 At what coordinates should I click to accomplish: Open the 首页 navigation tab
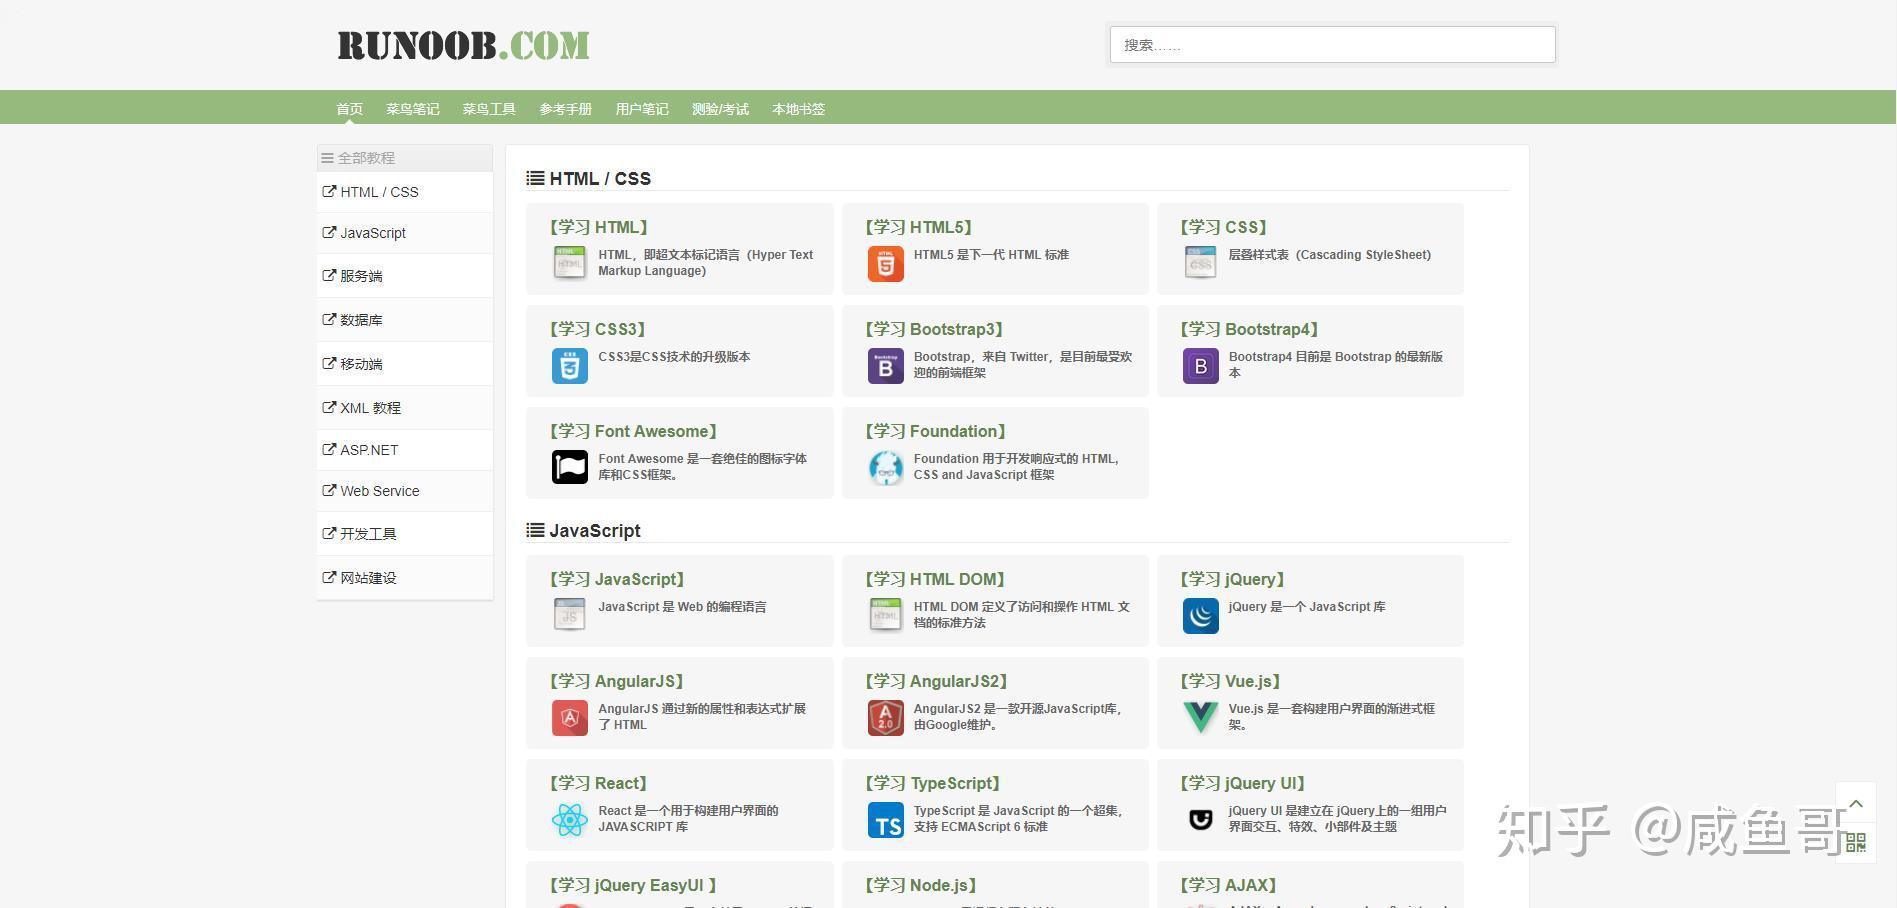pos(349,109)
